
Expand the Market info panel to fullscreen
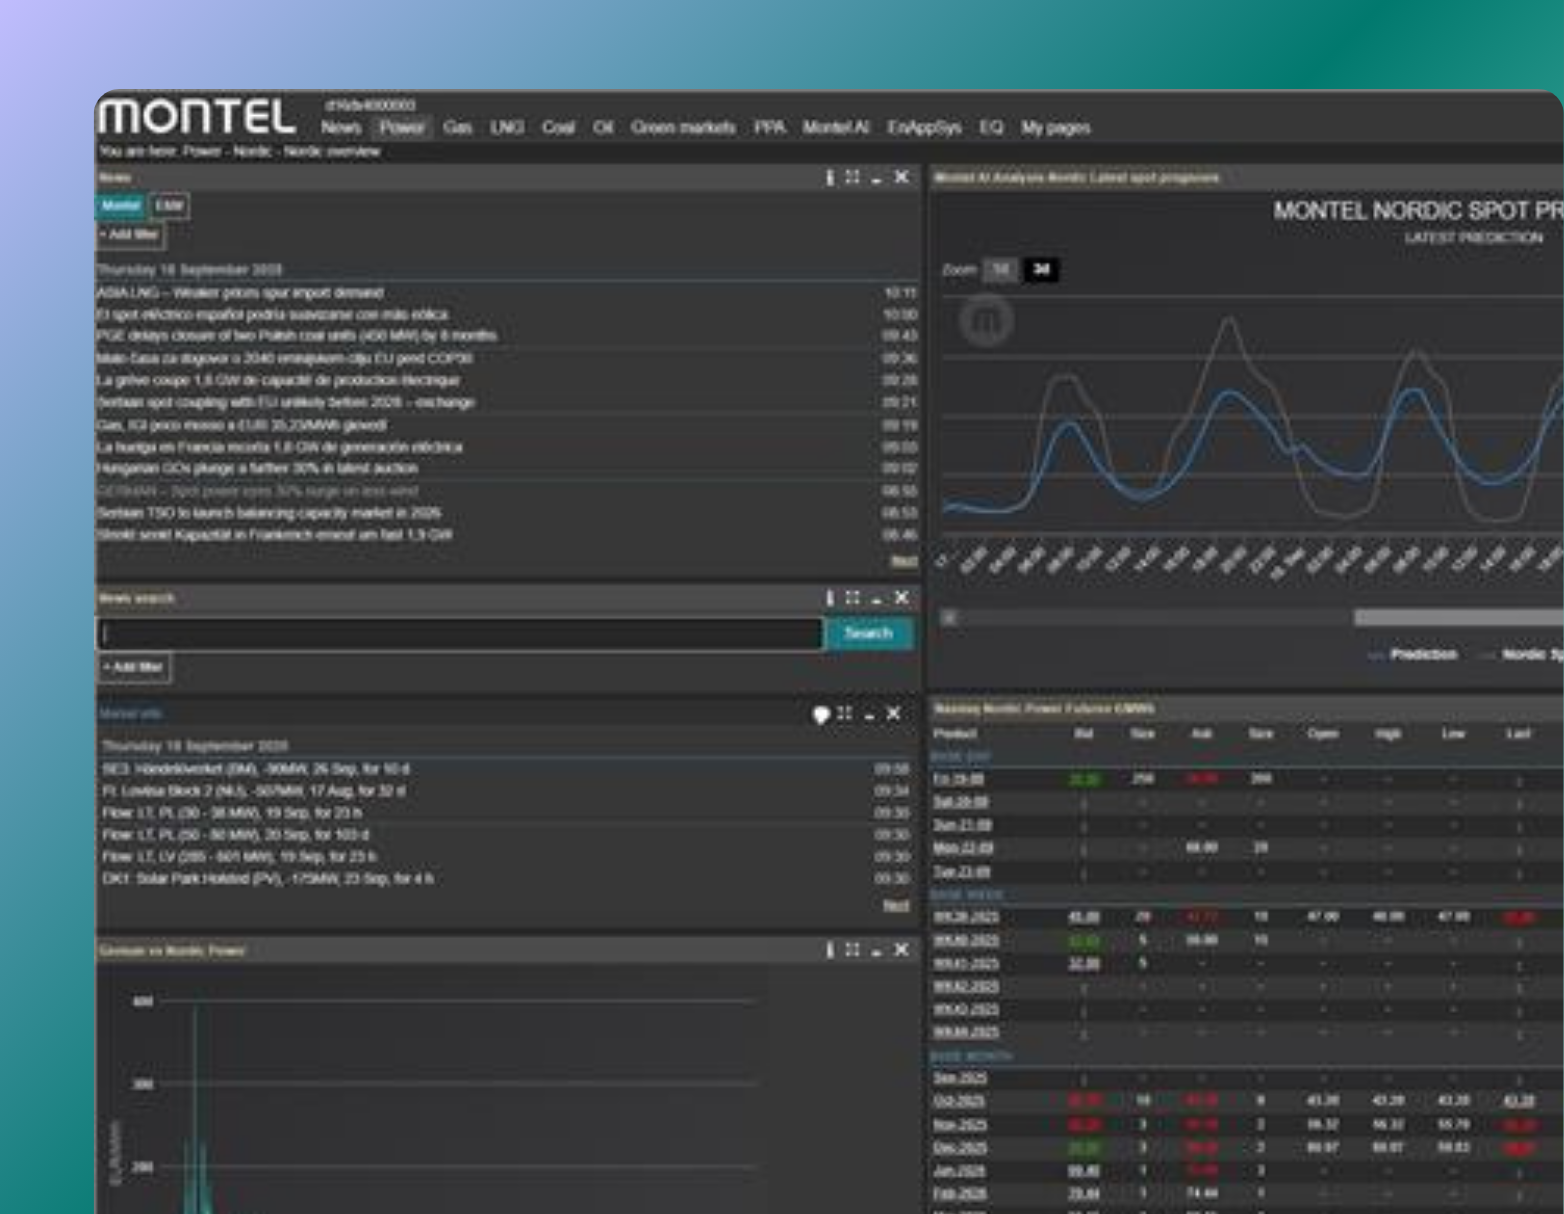(845, 714)
